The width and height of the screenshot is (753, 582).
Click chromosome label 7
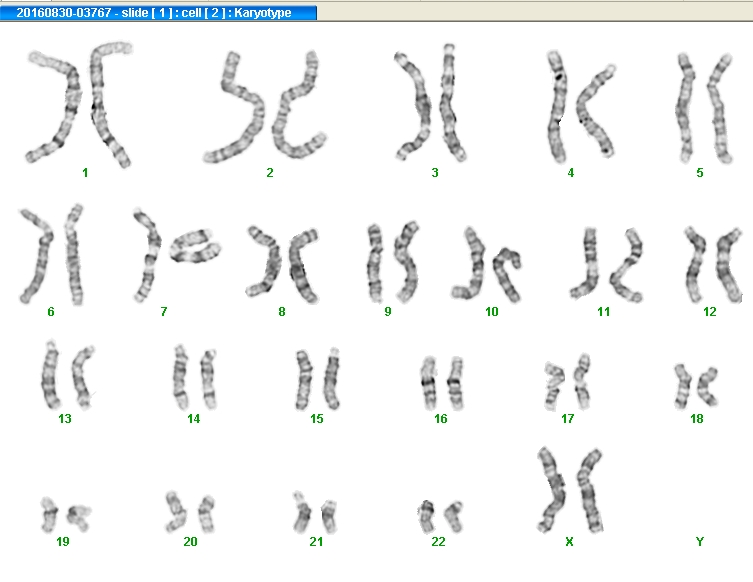point(164,312)
